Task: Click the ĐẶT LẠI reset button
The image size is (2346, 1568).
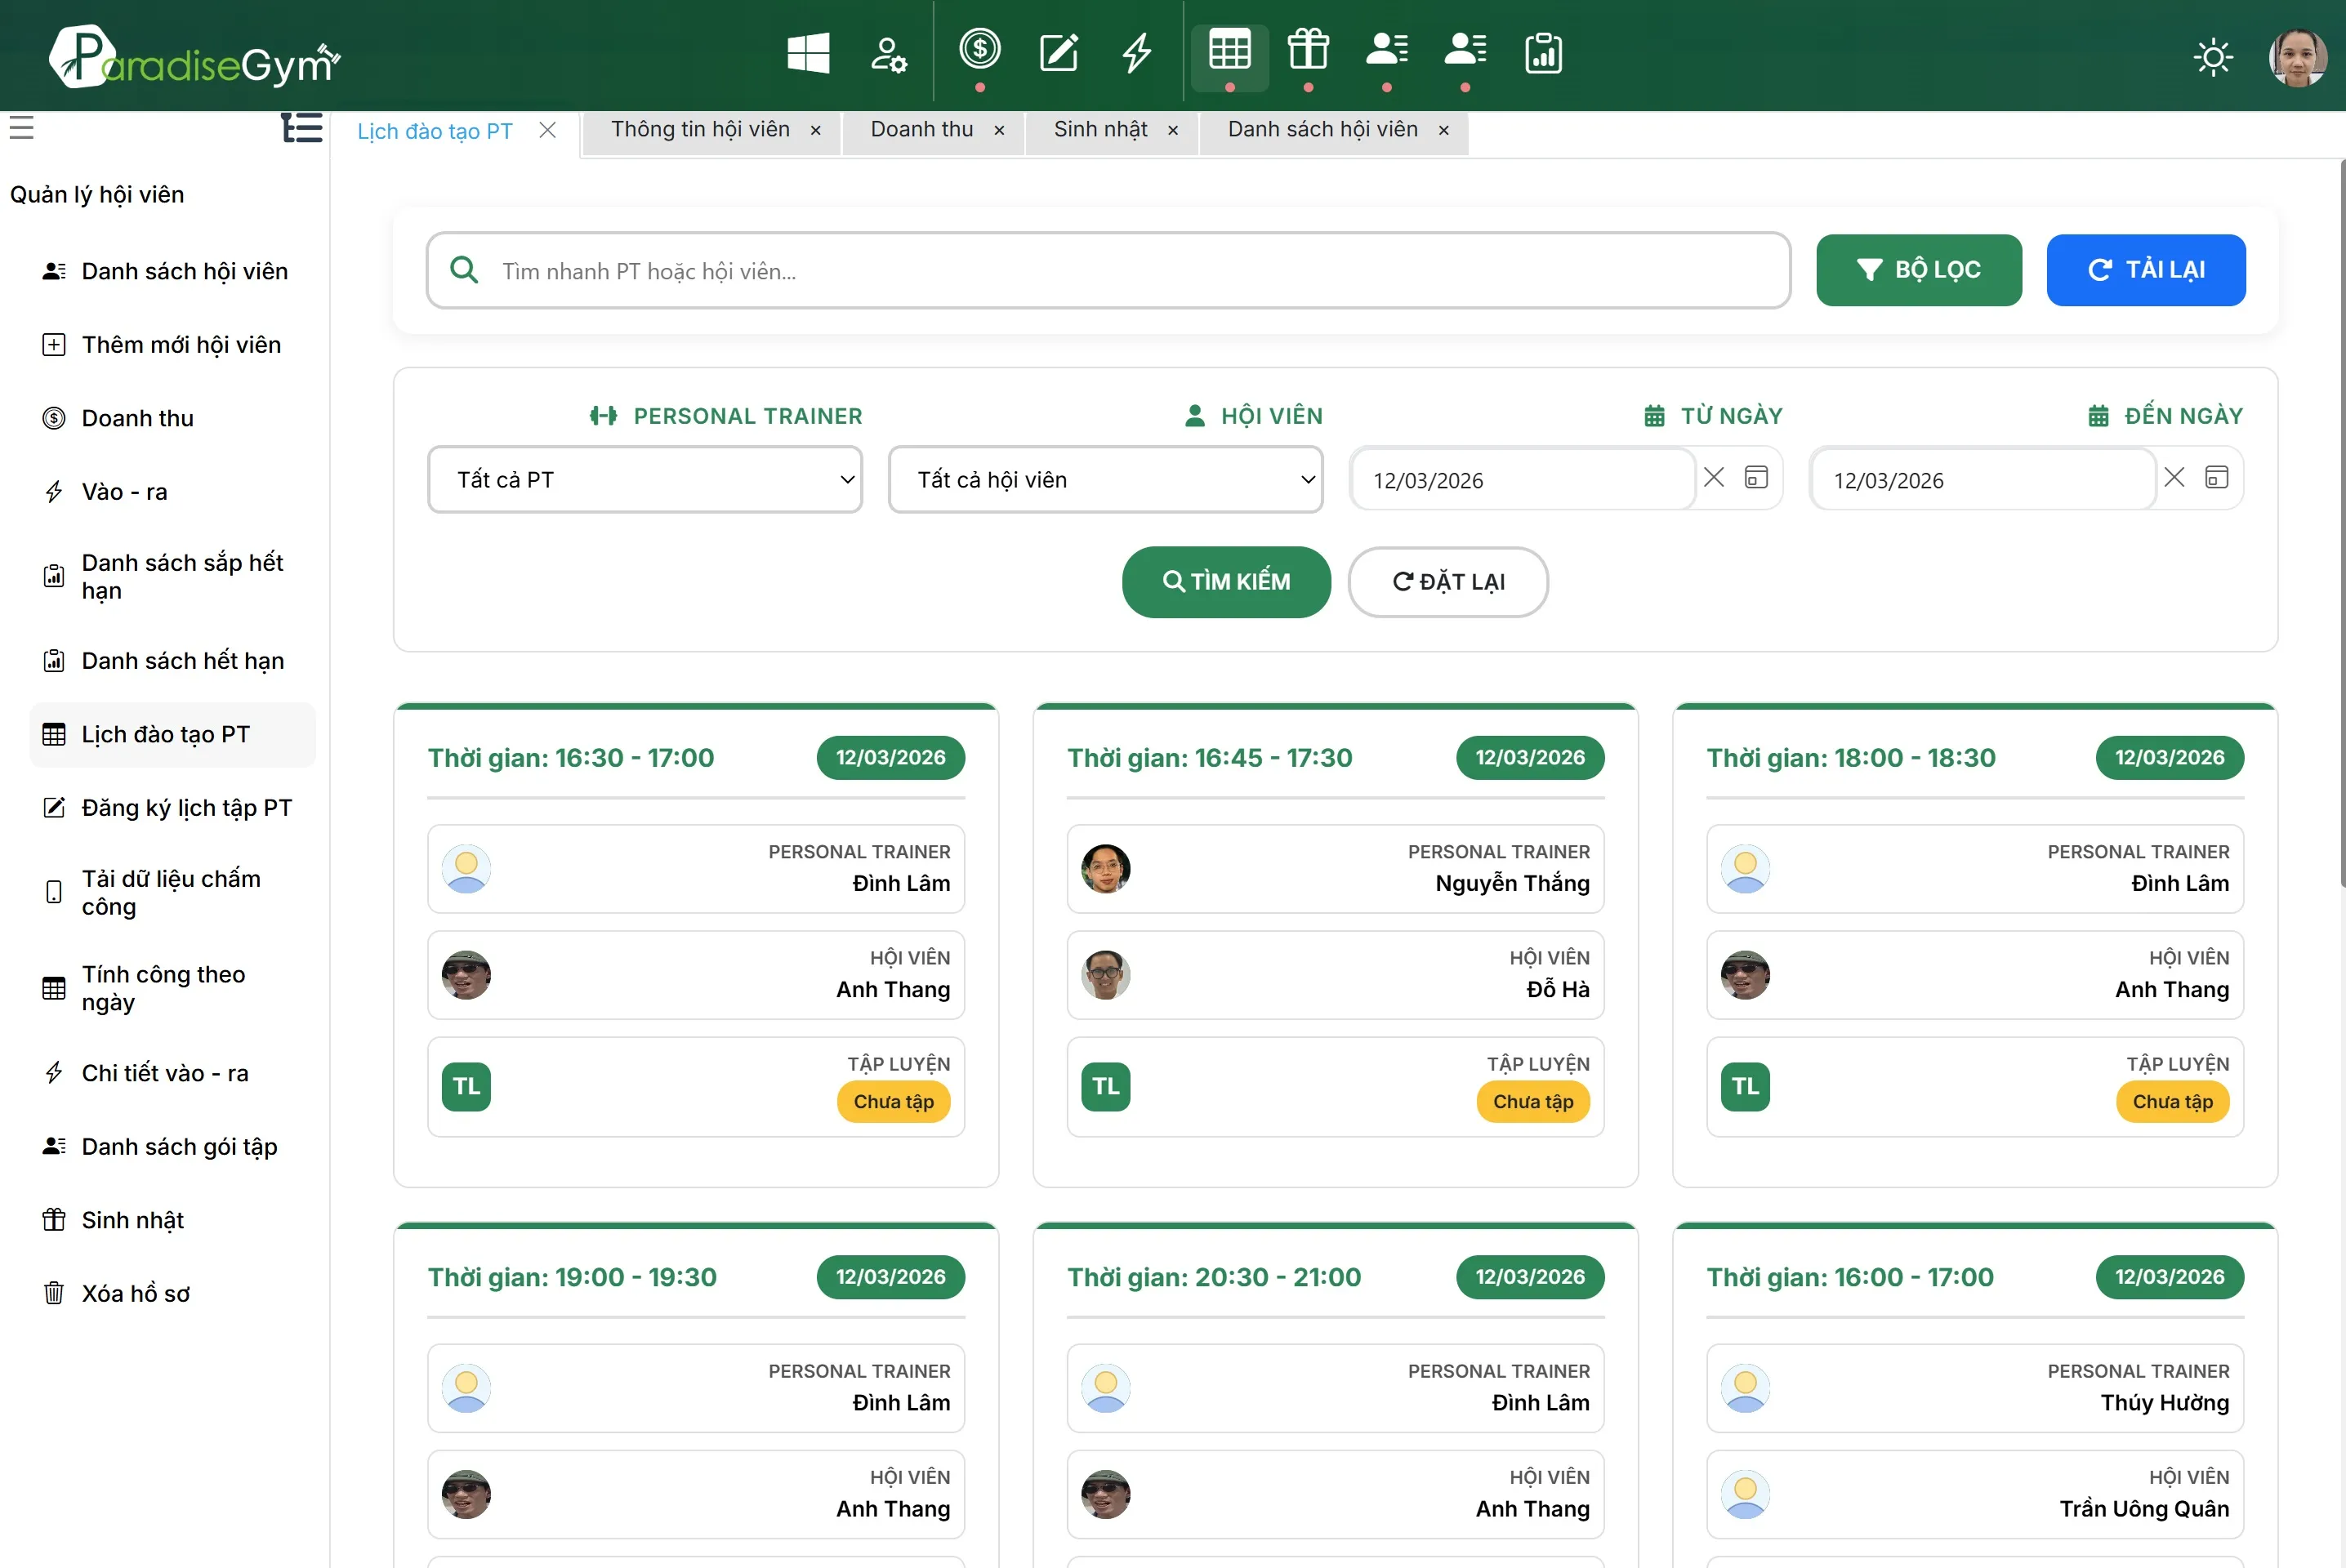Action: pos(1447,582)
